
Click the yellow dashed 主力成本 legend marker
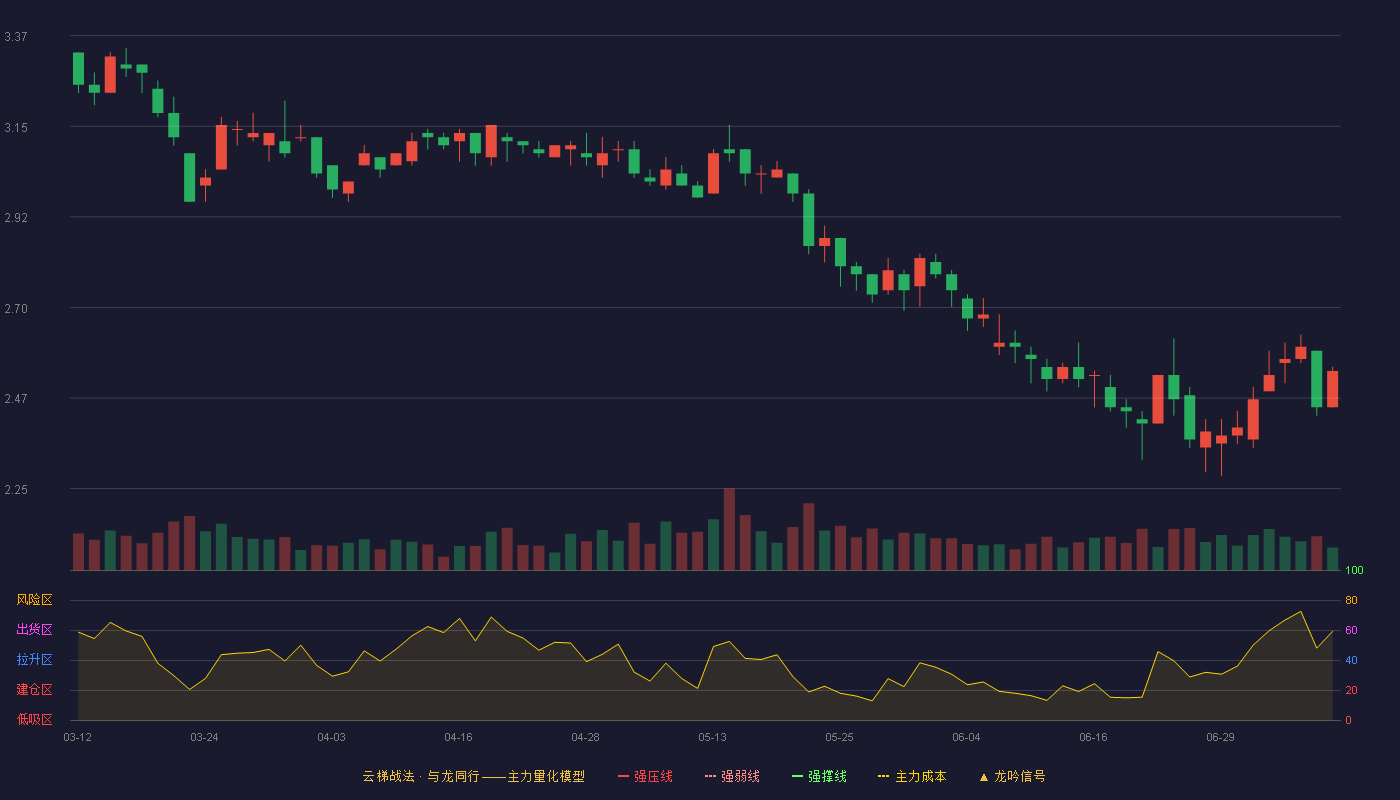point(884,776)
